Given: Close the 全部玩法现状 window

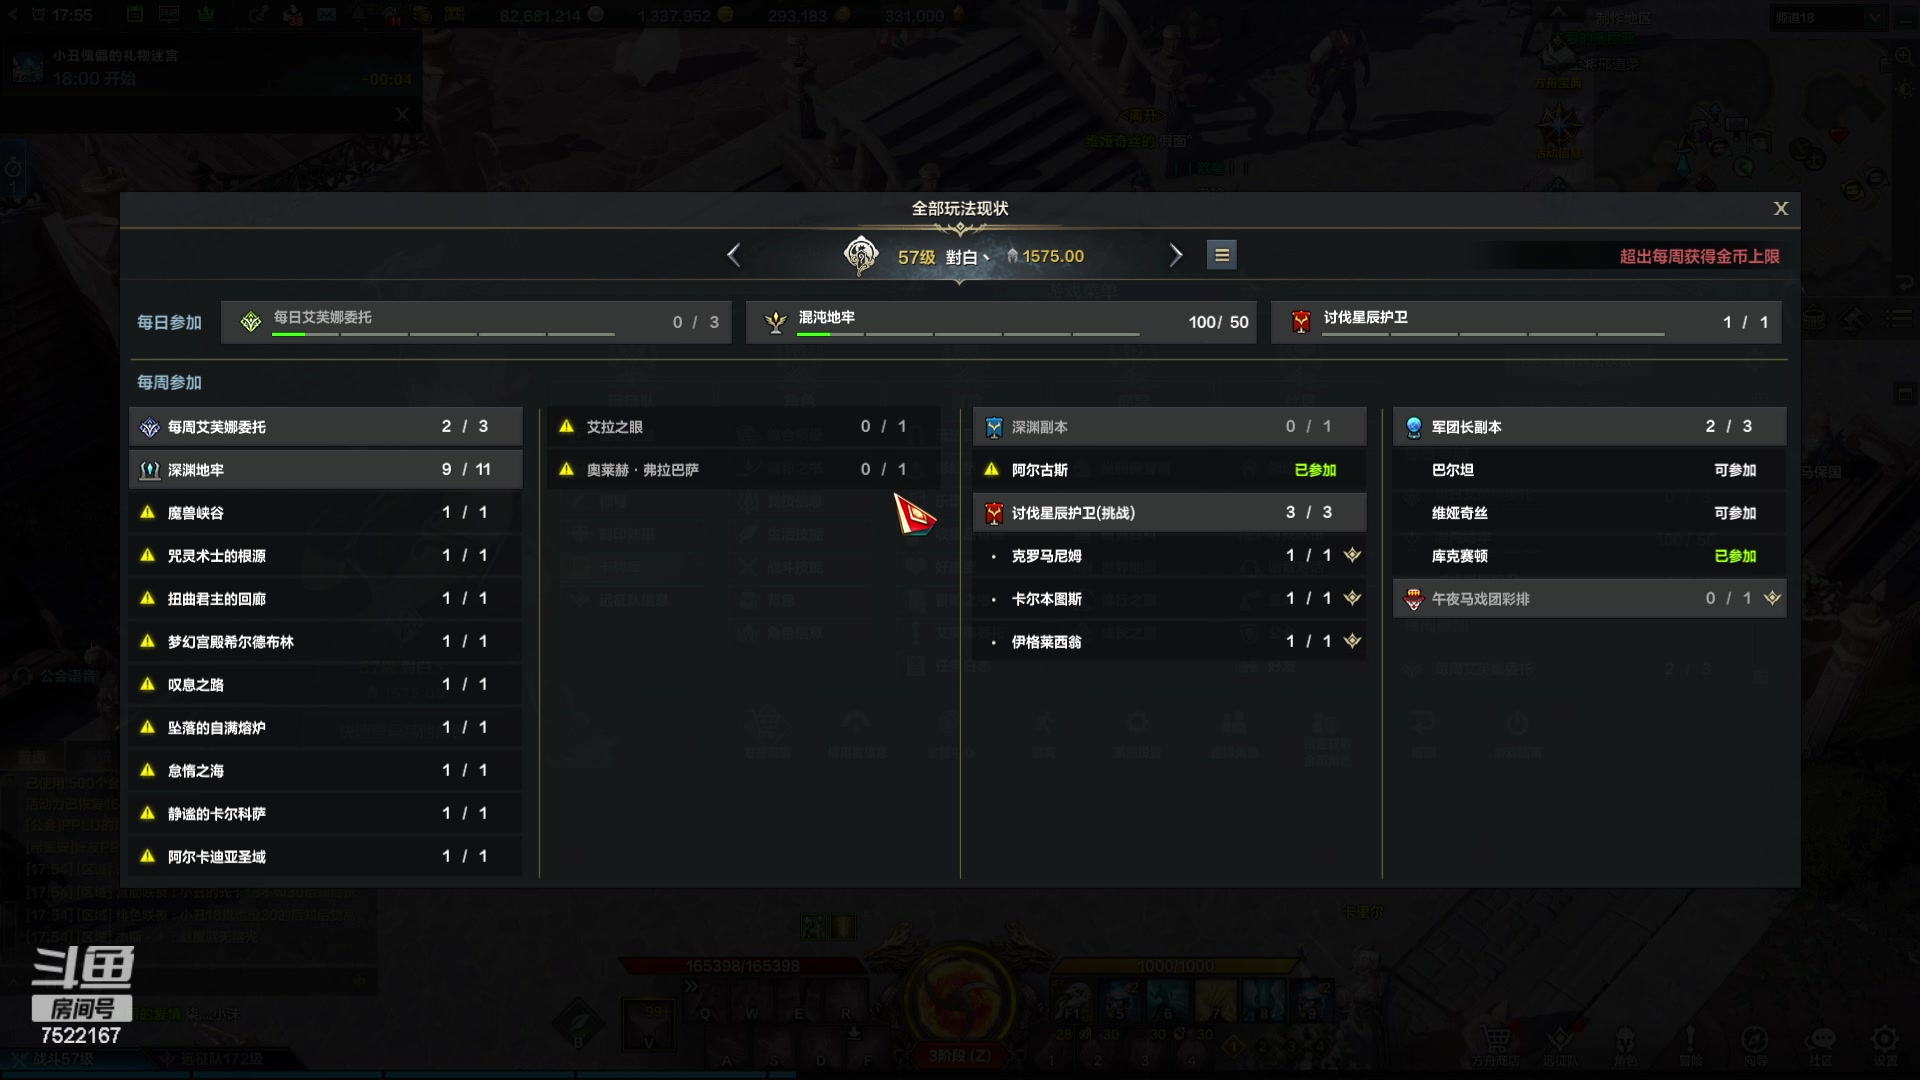Looking at the screenshot, I should click(1781, 208).
